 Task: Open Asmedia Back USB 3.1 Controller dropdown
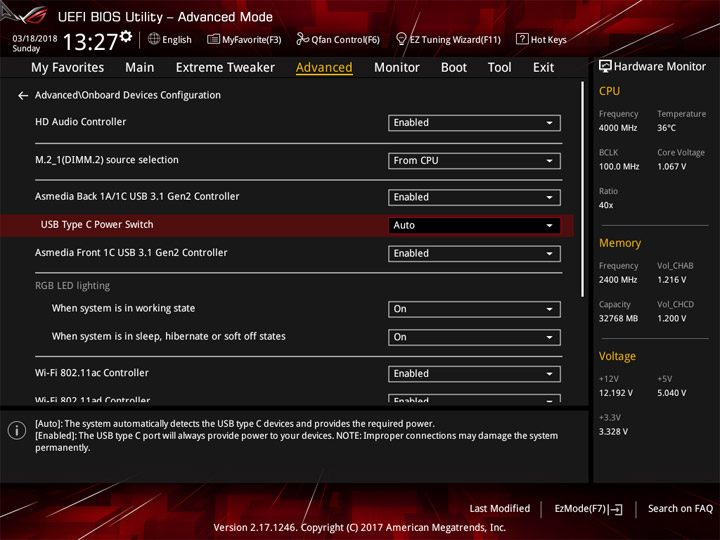point(474,197)
